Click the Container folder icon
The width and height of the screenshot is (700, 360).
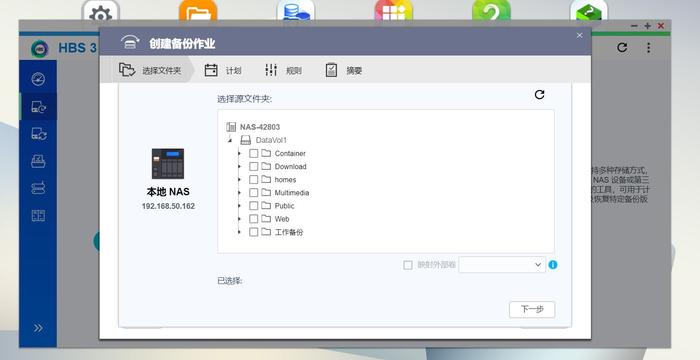(266, 153)
